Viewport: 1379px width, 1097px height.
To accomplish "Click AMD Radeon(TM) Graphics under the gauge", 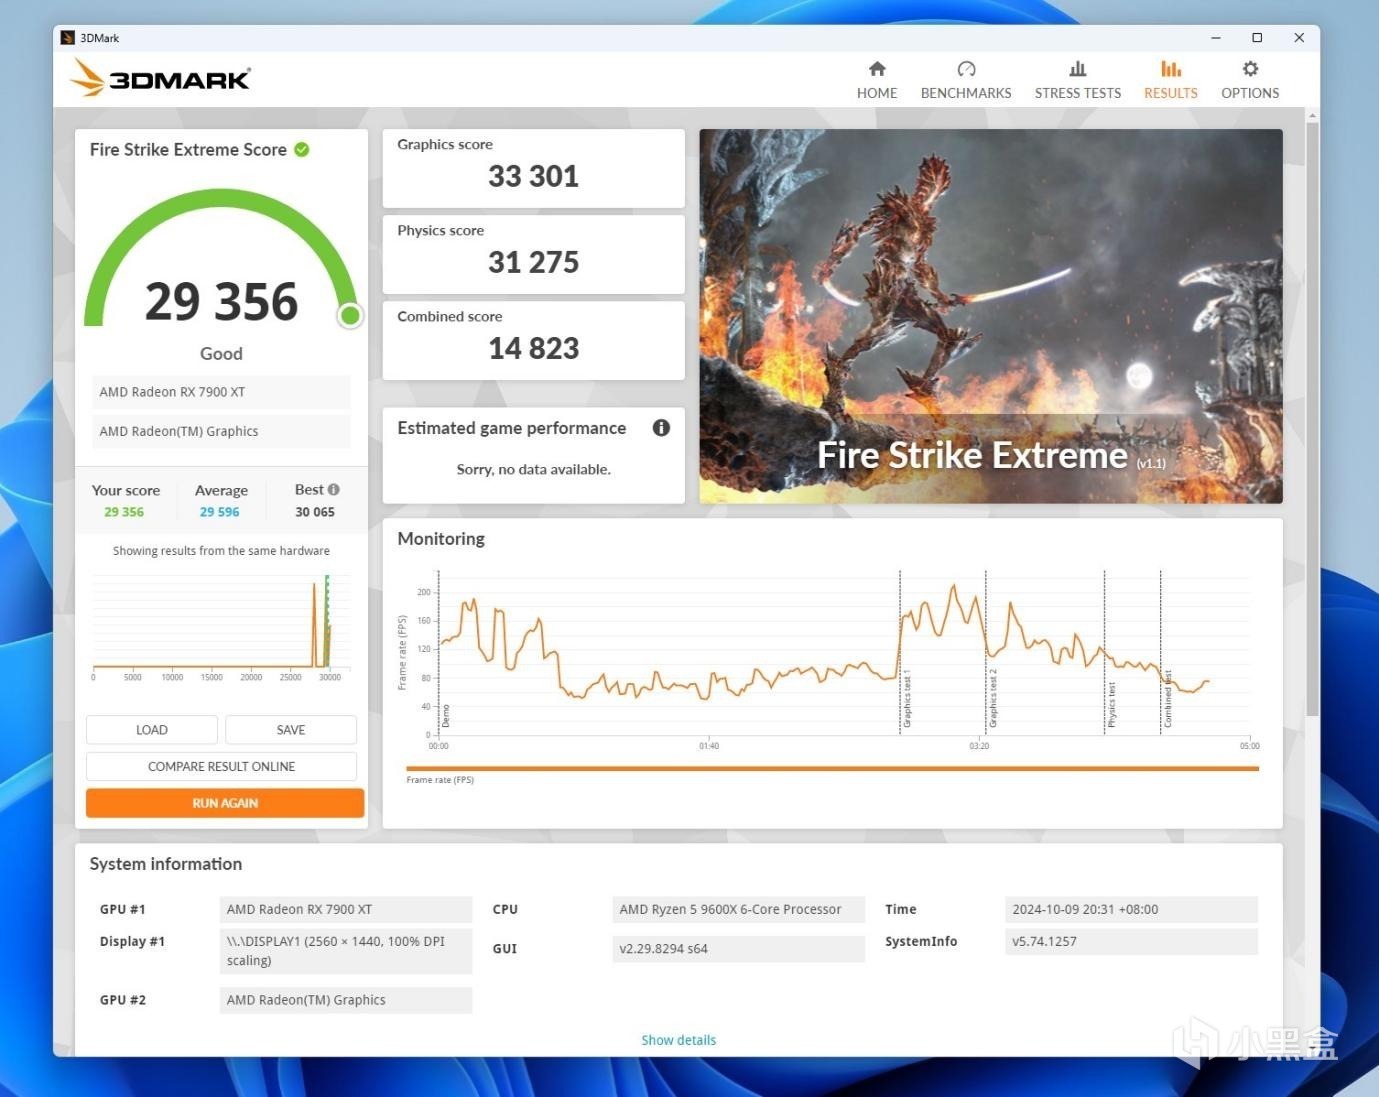I will point(221,431).
